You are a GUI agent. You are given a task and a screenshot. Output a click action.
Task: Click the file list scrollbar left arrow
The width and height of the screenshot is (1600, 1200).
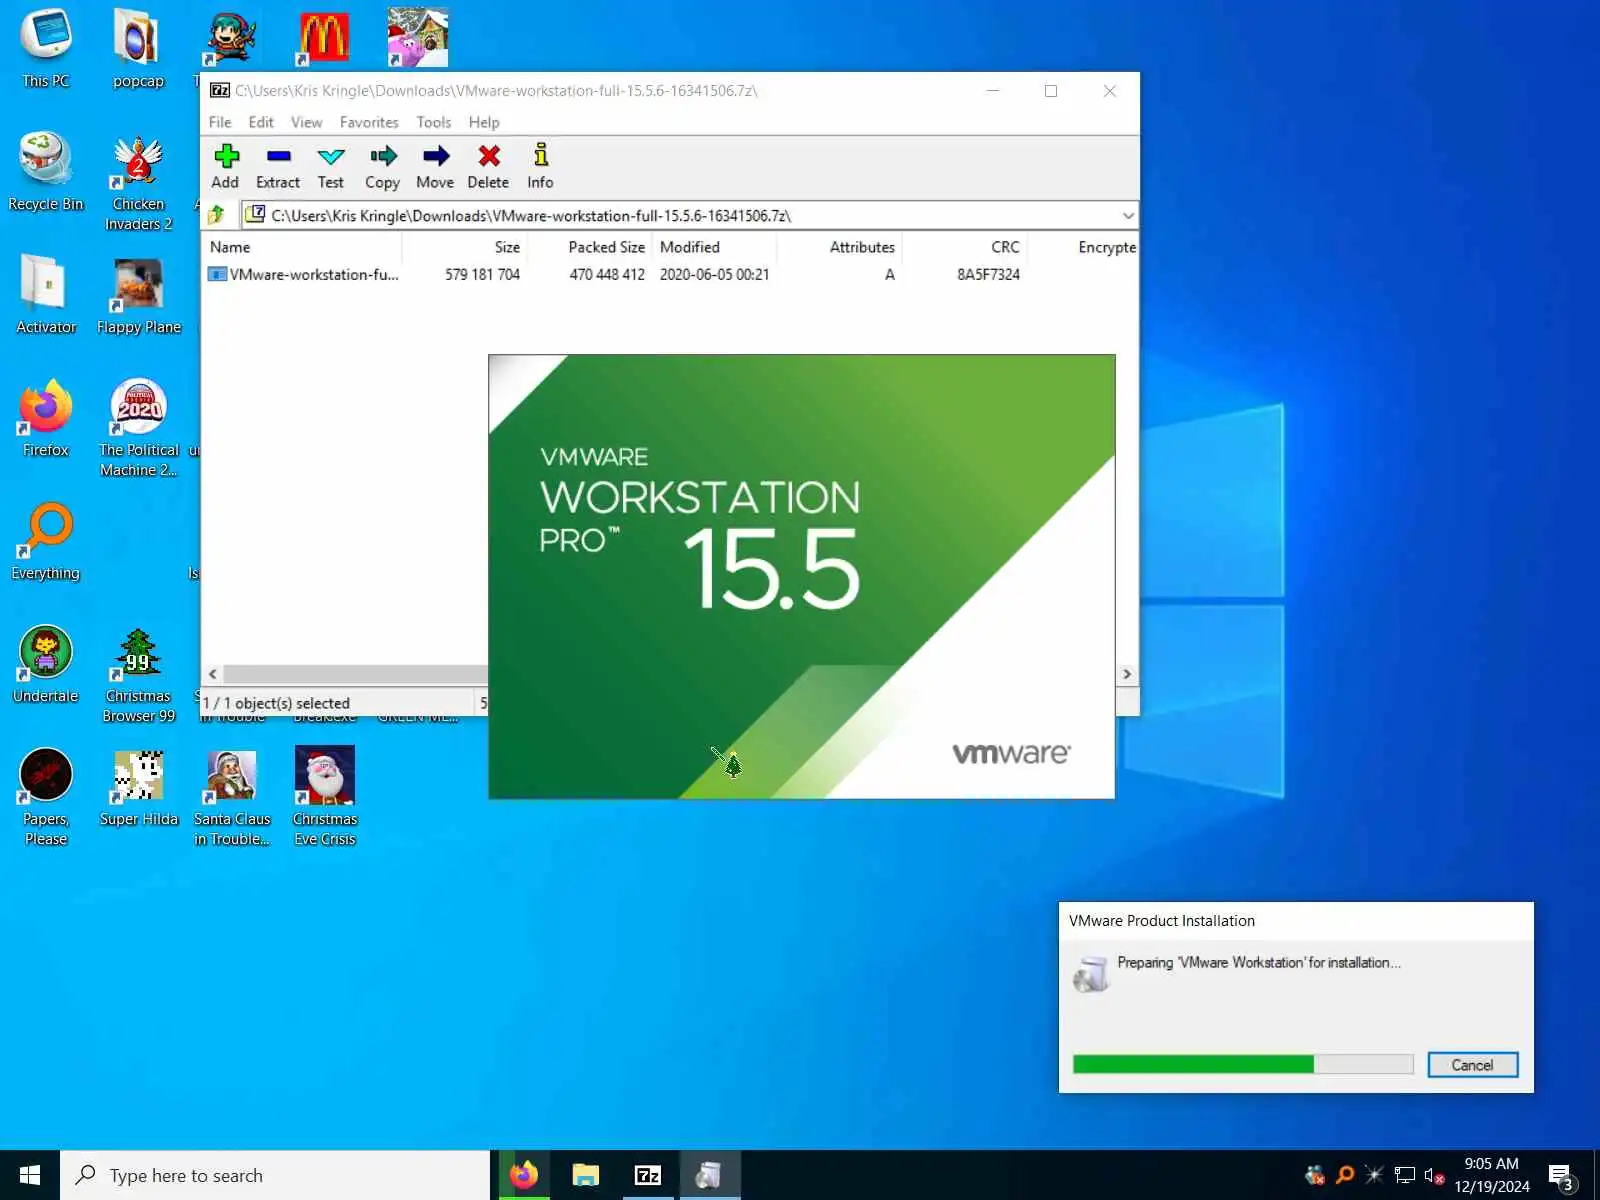coord(212,674)
